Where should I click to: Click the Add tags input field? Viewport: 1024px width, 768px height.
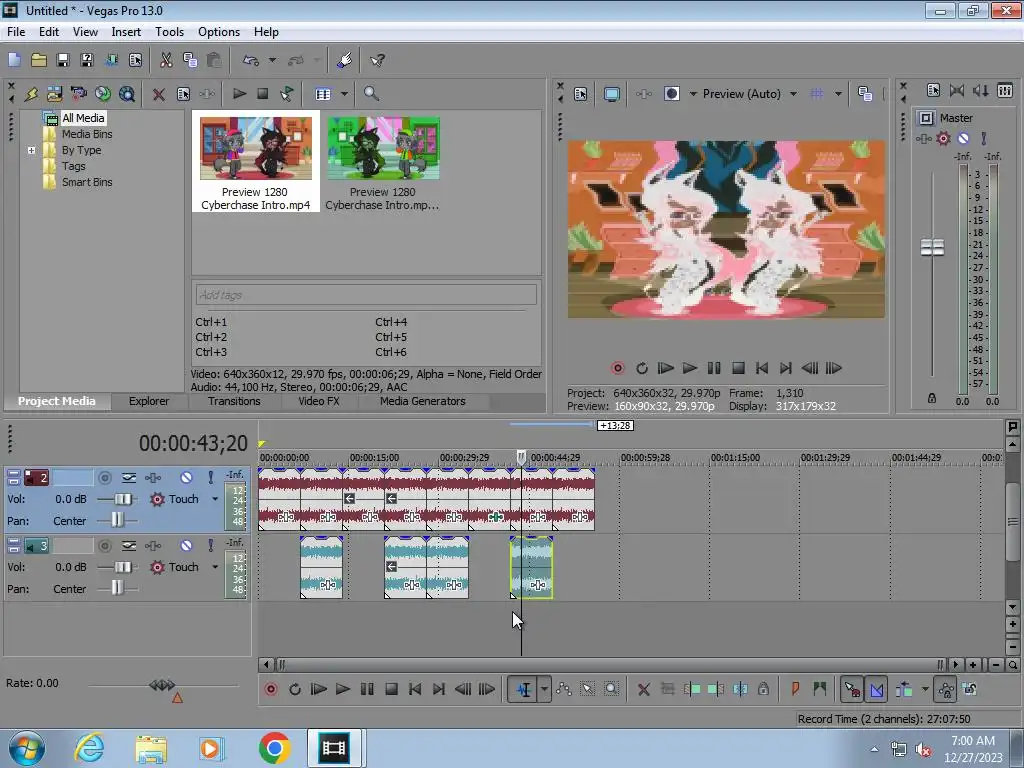[366, 295]
